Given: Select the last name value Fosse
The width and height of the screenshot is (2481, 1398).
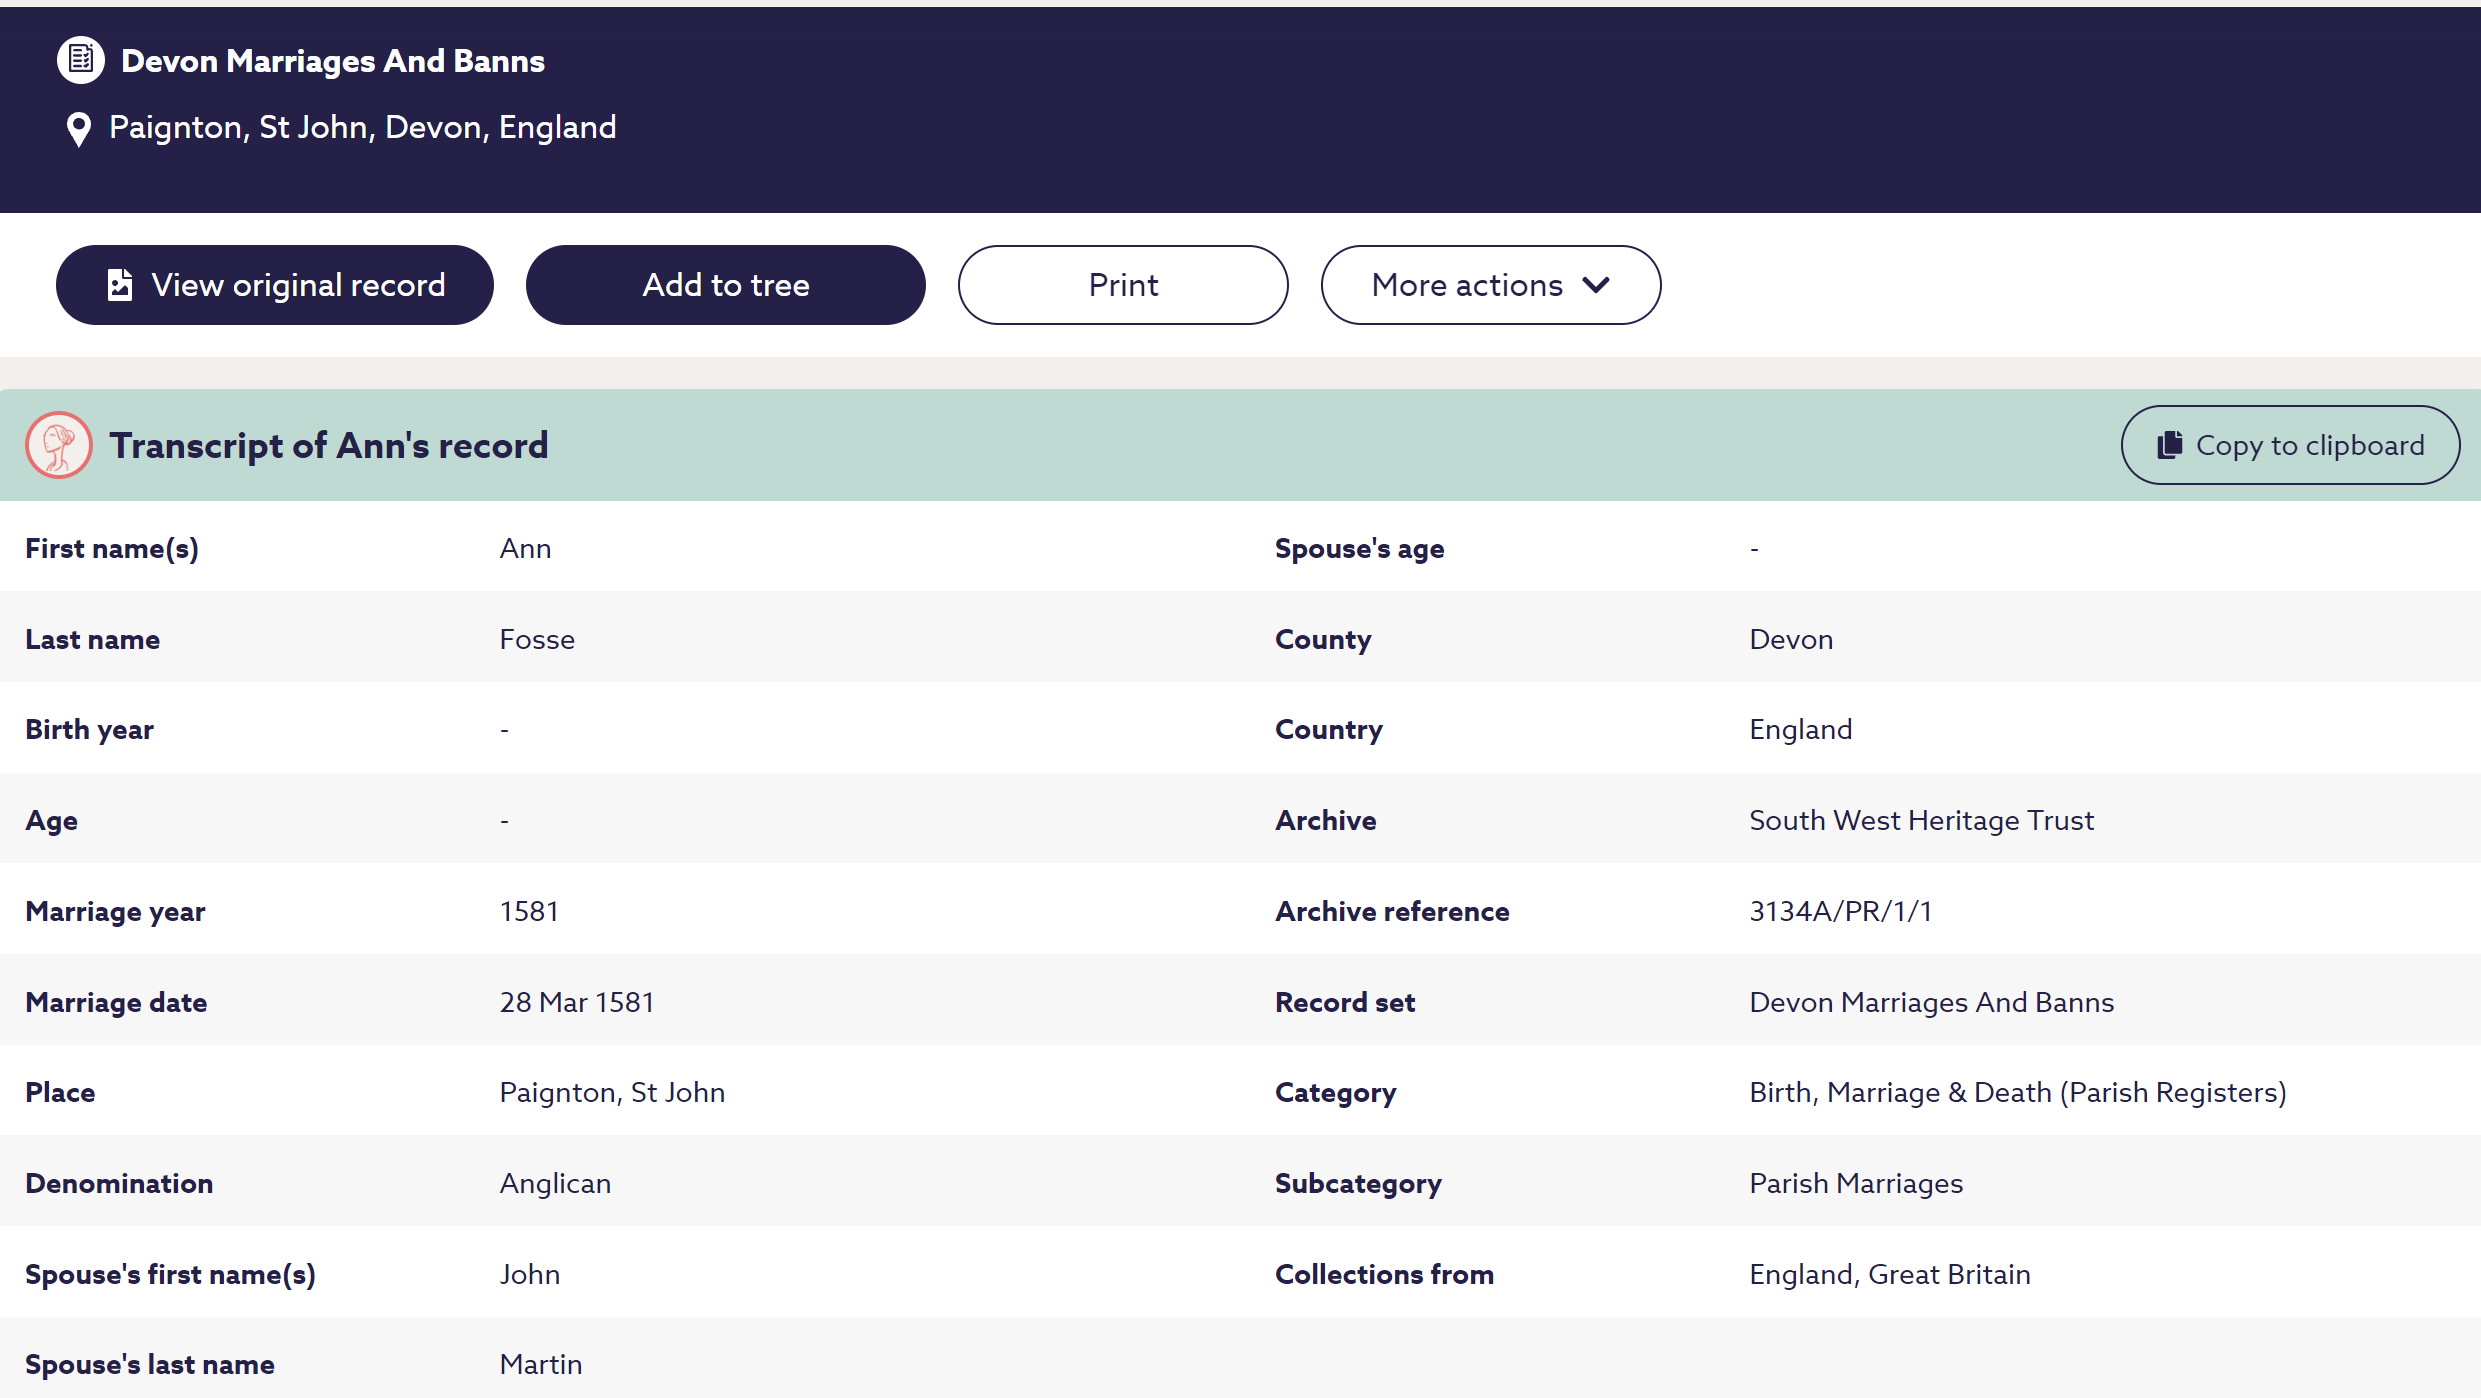Looking at the screenshot, I should pos(537,639).
